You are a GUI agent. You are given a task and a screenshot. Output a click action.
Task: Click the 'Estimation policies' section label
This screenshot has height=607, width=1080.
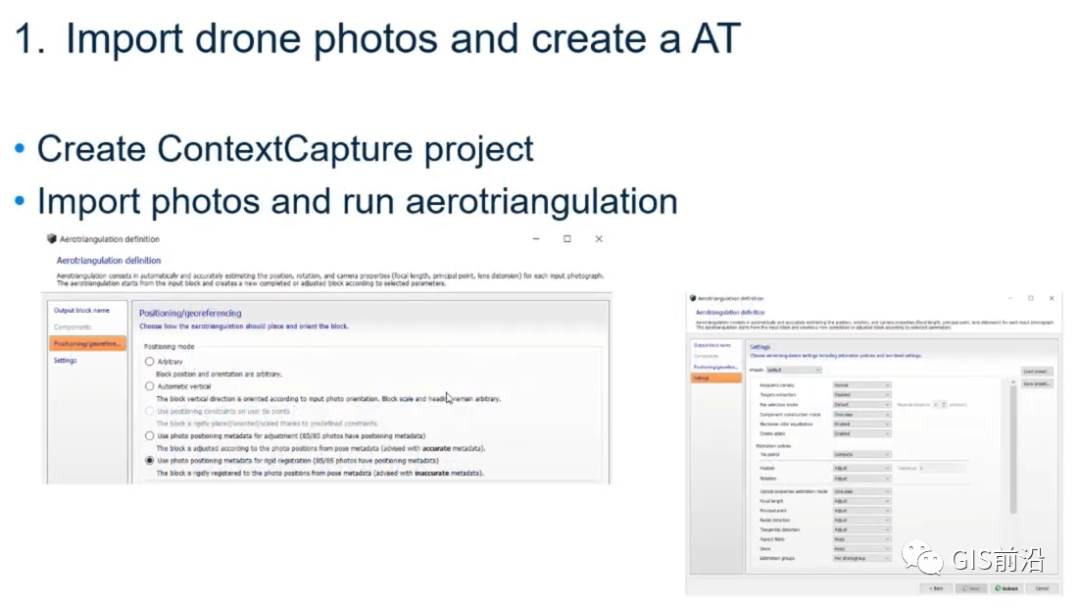pos(773,446)
